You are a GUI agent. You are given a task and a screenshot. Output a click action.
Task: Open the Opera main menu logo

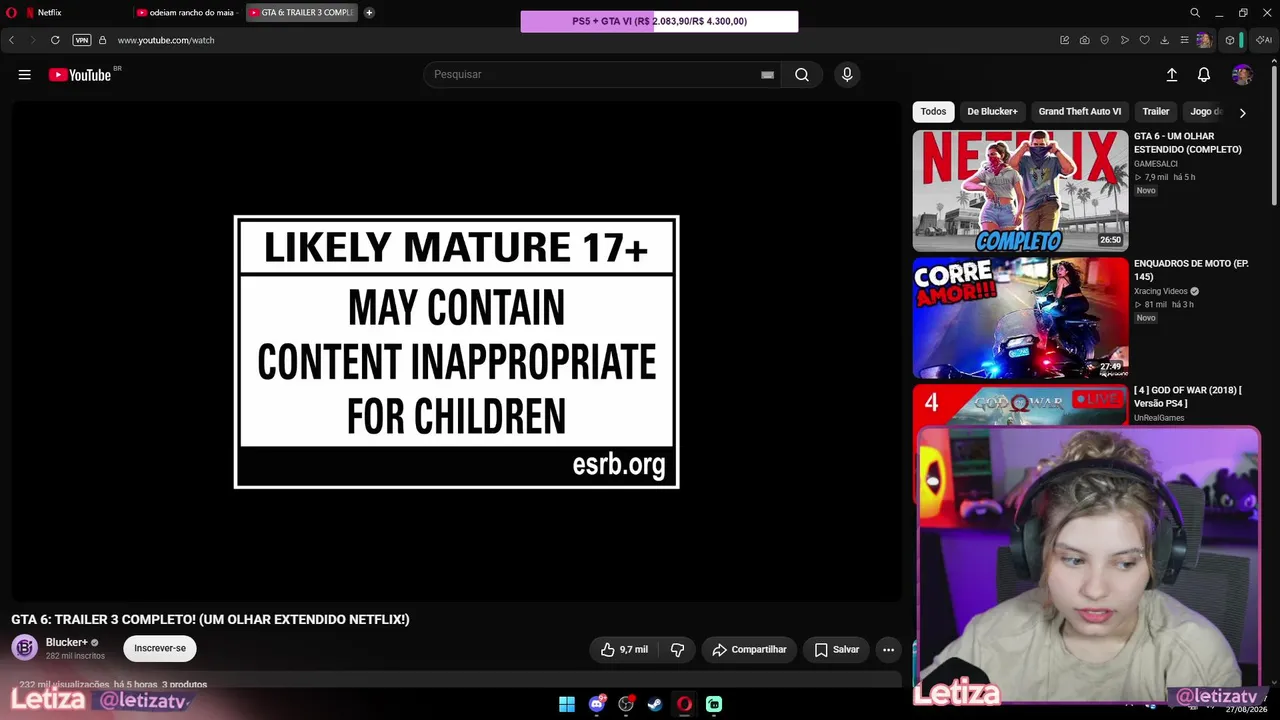click(12, 13)
